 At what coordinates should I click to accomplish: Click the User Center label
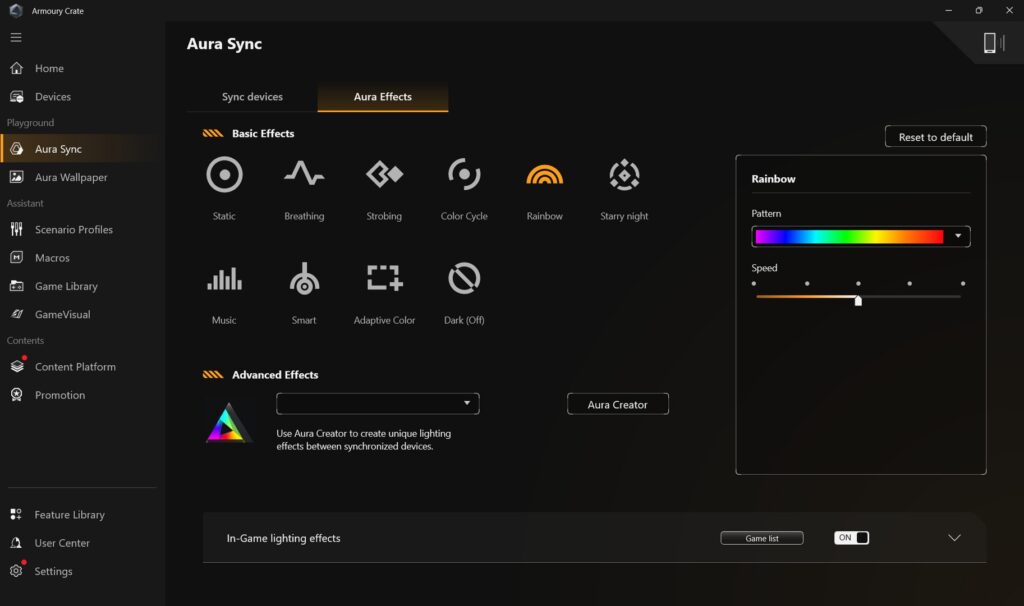(x=62, y=543)
